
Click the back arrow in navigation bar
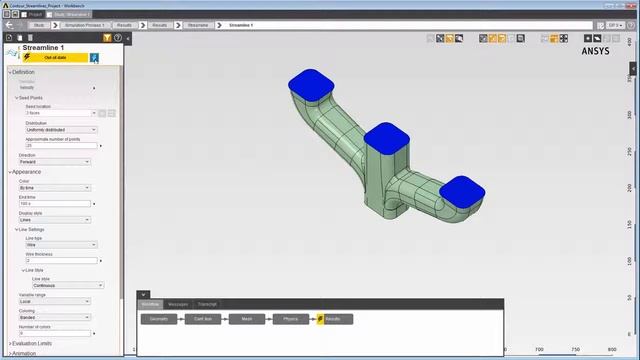(x=9, y=25)
